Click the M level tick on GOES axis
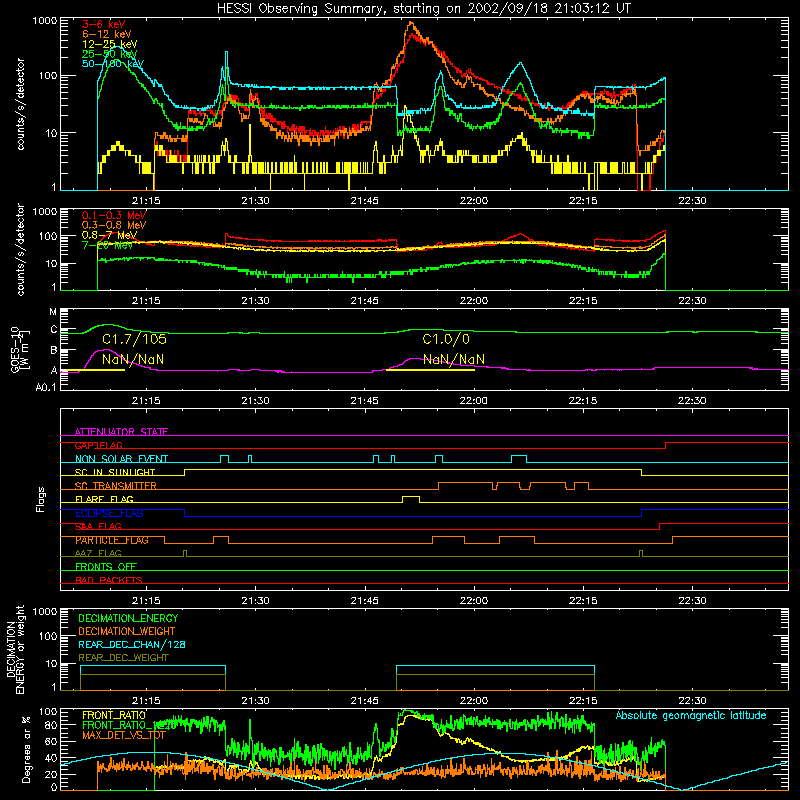The width and height of the screenshot is (800, 800). point(54,312)
